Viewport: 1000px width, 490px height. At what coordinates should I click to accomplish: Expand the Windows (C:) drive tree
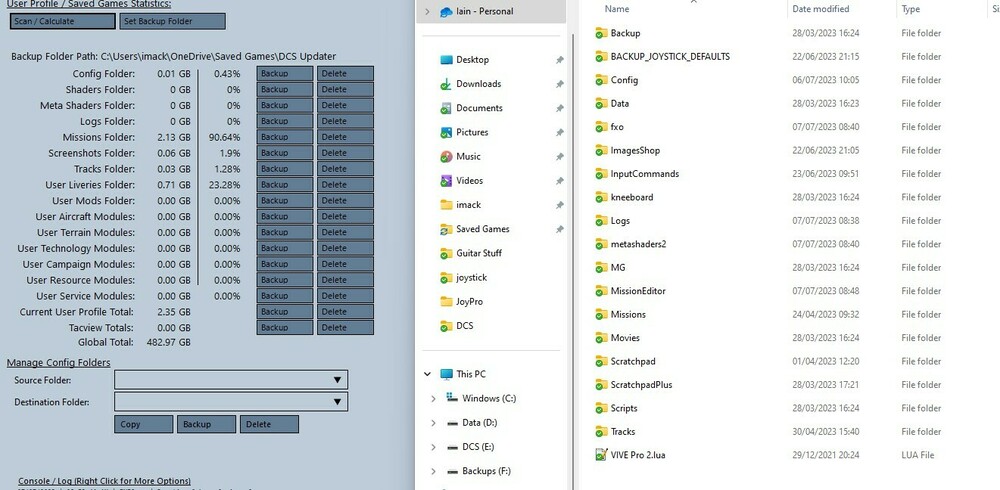[433, 399]
